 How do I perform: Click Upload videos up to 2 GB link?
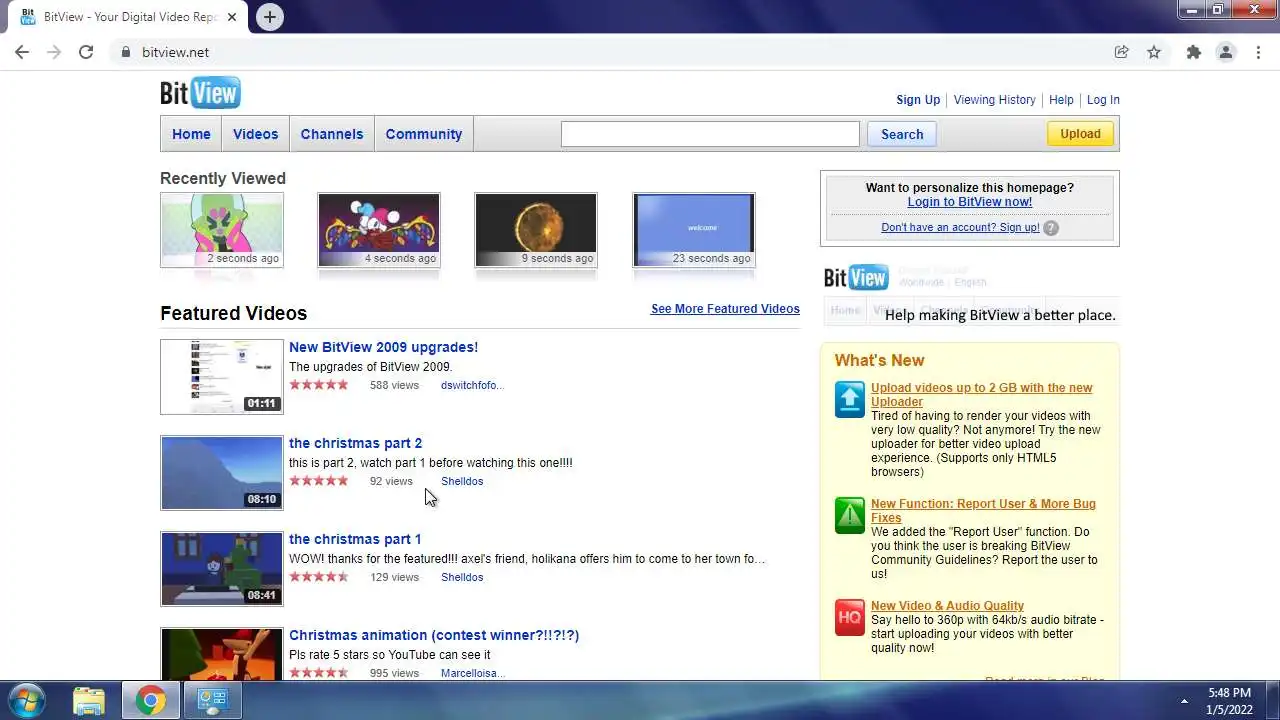[981, 395]
